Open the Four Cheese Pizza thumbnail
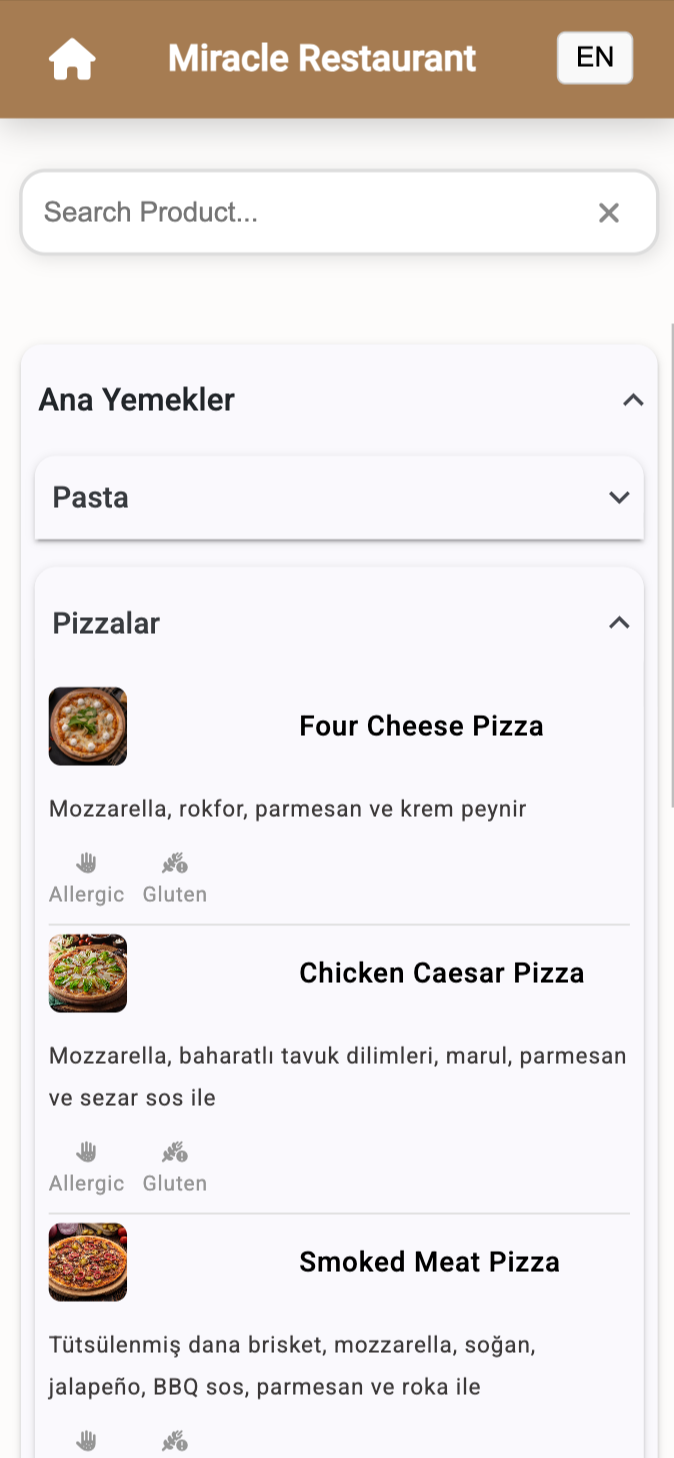Image resolution: width=674 pixels, height=1458 pixels. click(x=88, y=726)
